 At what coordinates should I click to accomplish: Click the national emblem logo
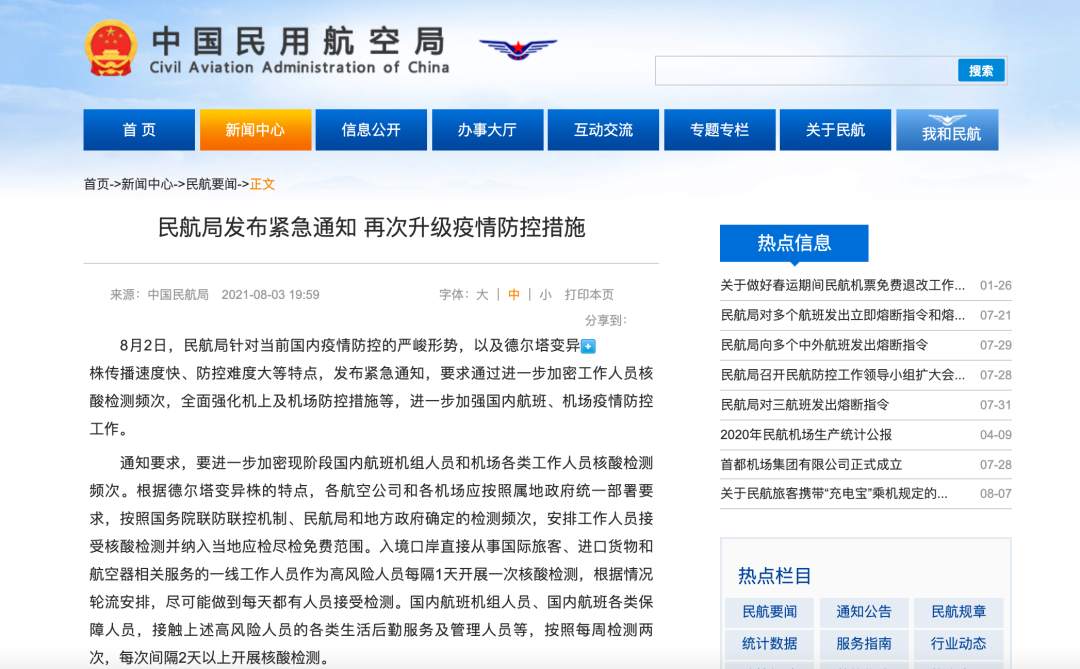[x=110, y=49]
